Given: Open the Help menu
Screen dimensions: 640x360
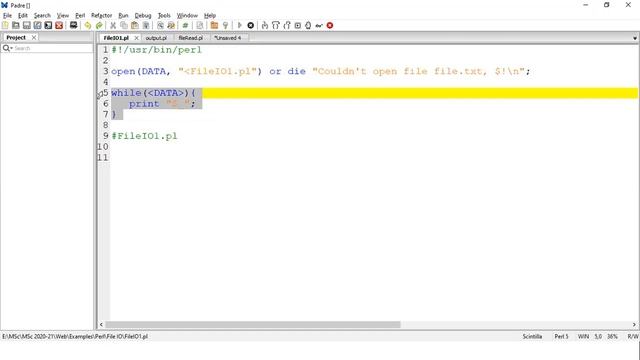Looking at the screenshot, I should [x=210, y=16].
